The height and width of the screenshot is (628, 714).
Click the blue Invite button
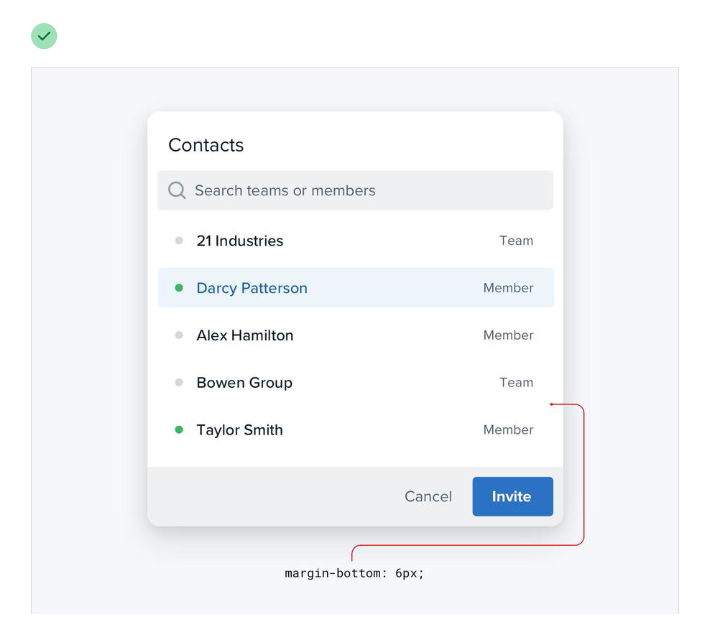pyautogui.click(x=512, y=496)
